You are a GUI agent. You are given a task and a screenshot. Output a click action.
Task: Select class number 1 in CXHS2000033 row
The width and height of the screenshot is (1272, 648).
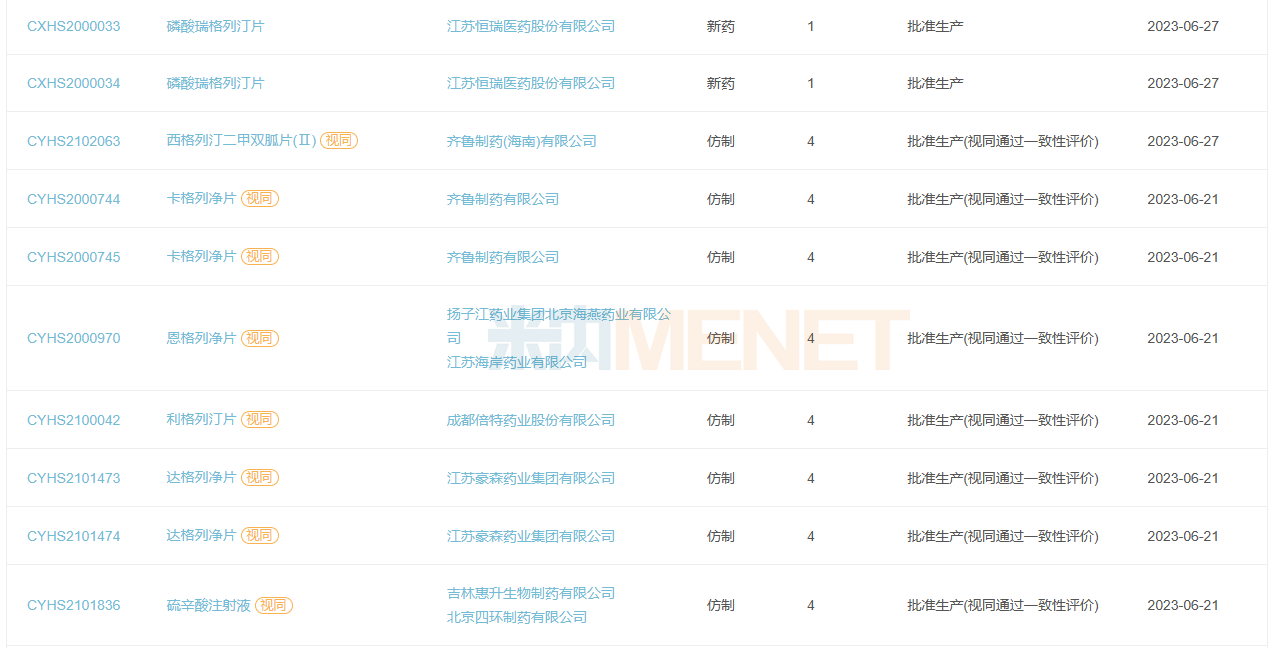[x=811, y=26]
